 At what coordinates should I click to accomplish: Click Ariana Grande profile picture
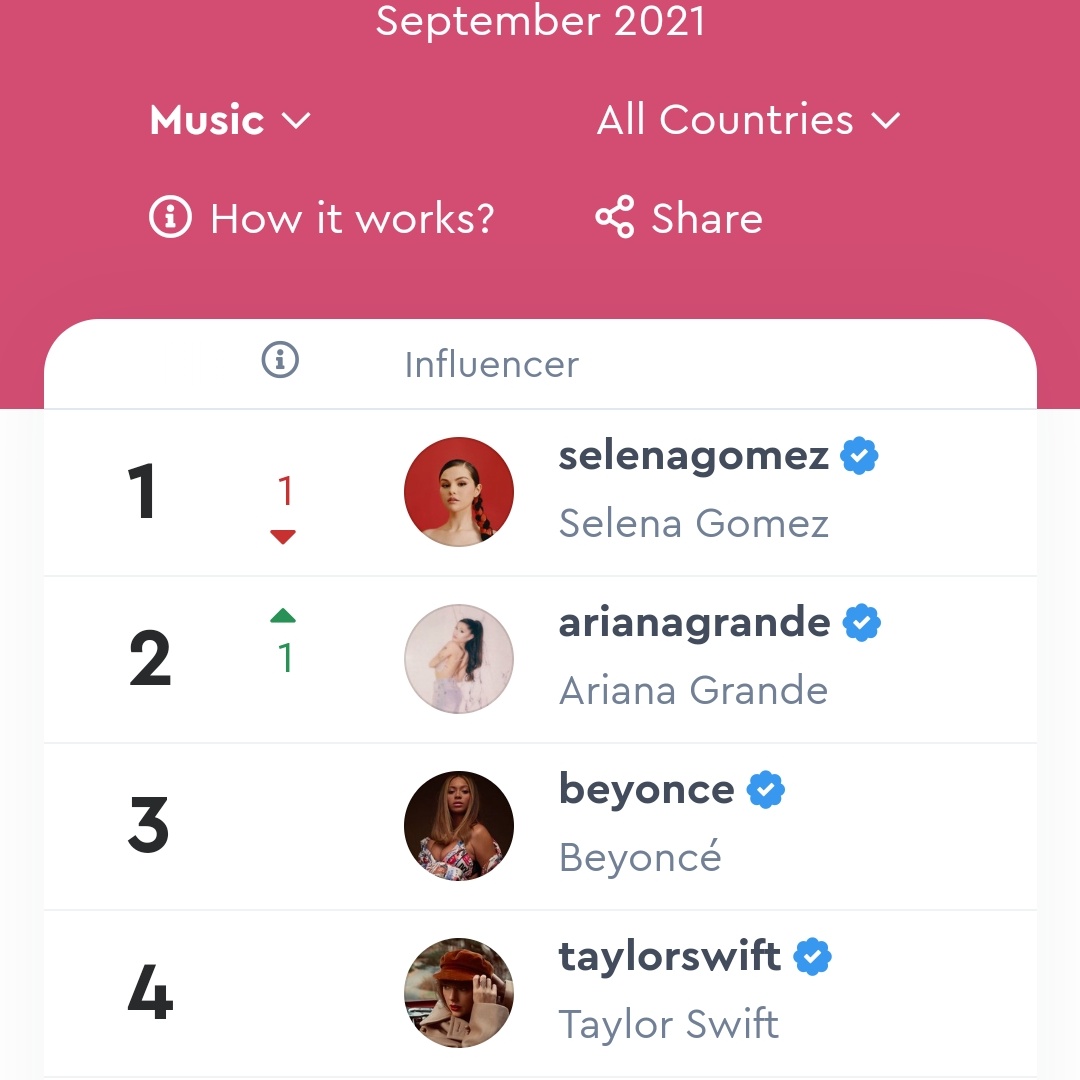click(459, 659)
